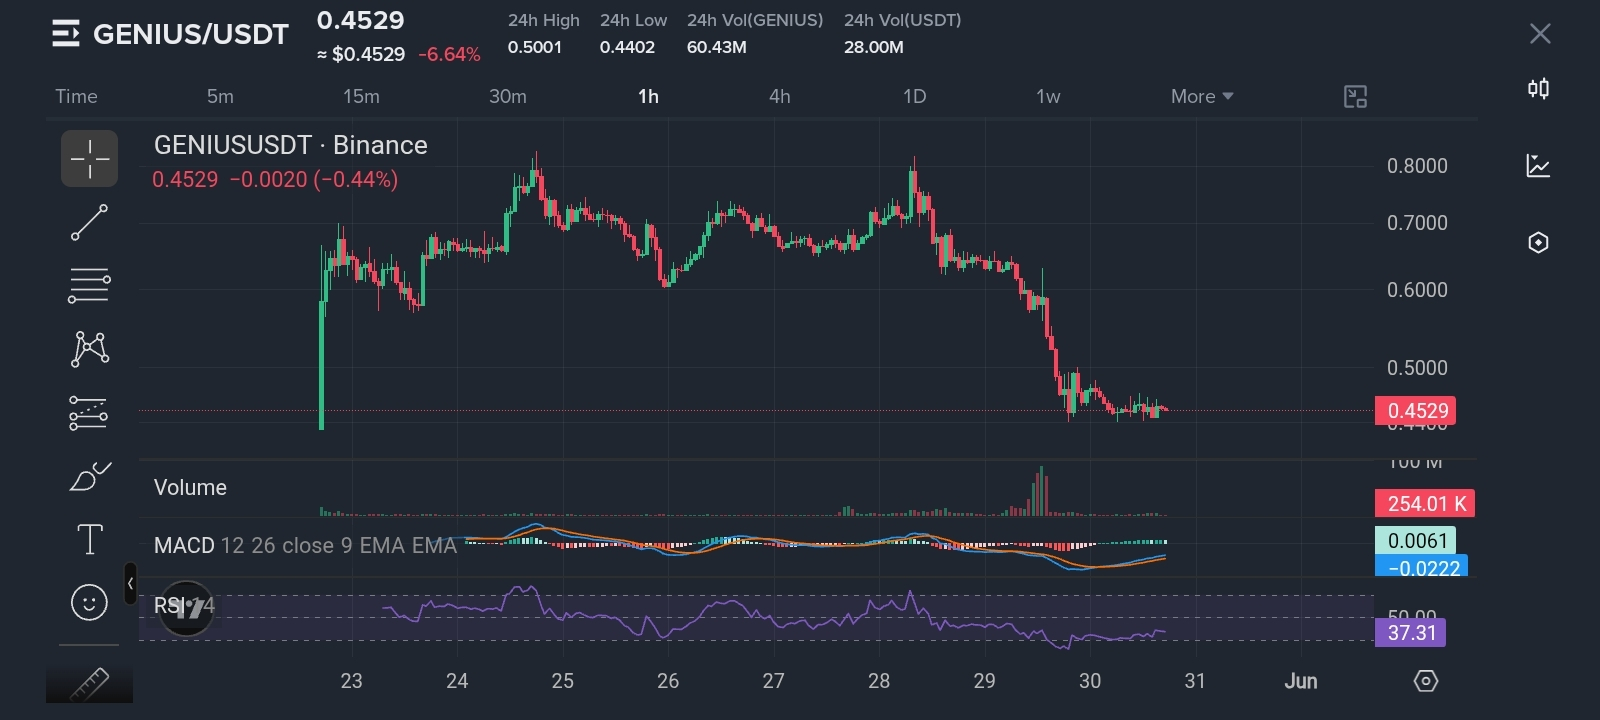Switch to the 1w timeframe
Image resolution: width=1600 pixels, height=720 pixels.
pyautogui.click(x=1048, y=97)
